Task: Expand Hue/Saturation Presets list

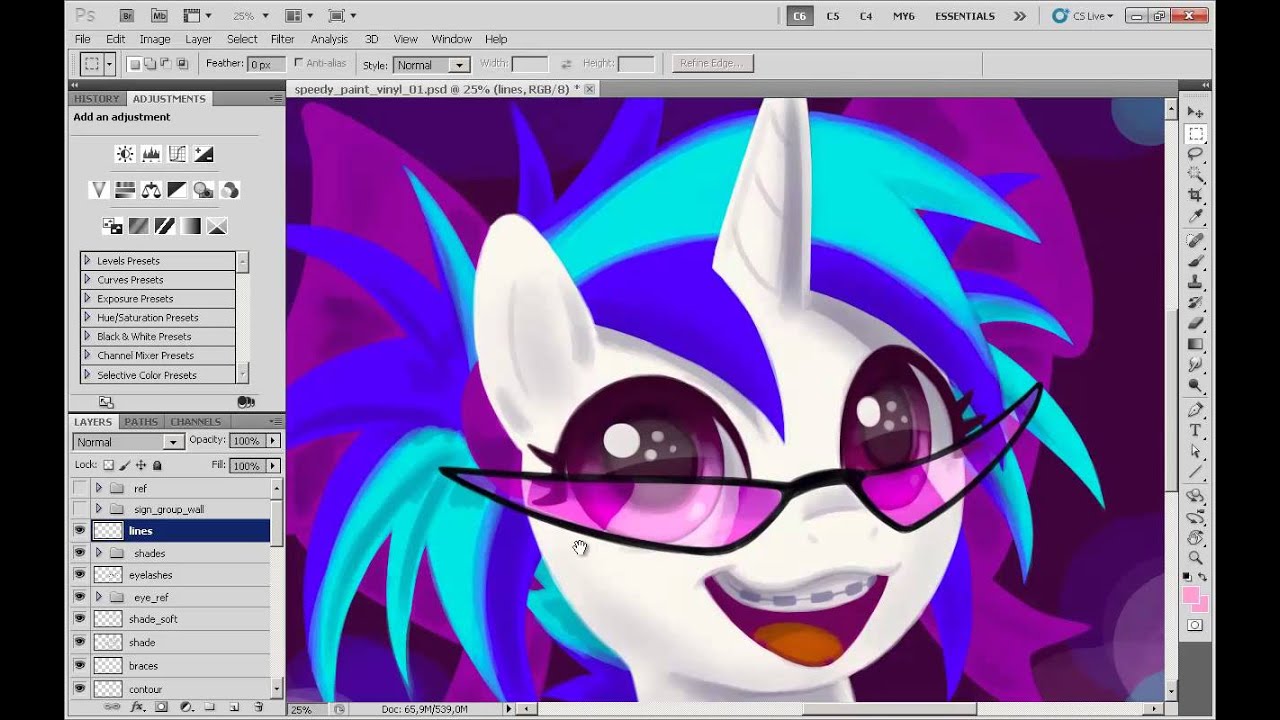Action: pyautogui.click(x=87, y=317)
